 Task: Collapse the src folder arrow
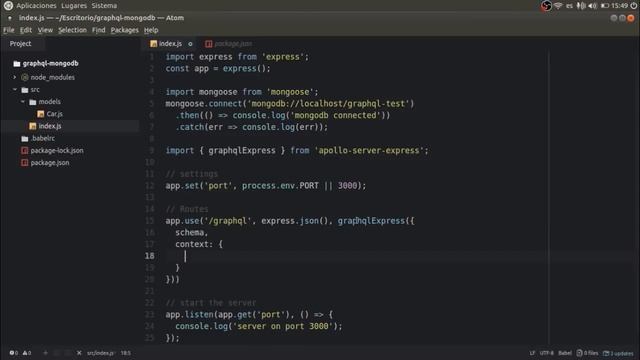point(15,89)
